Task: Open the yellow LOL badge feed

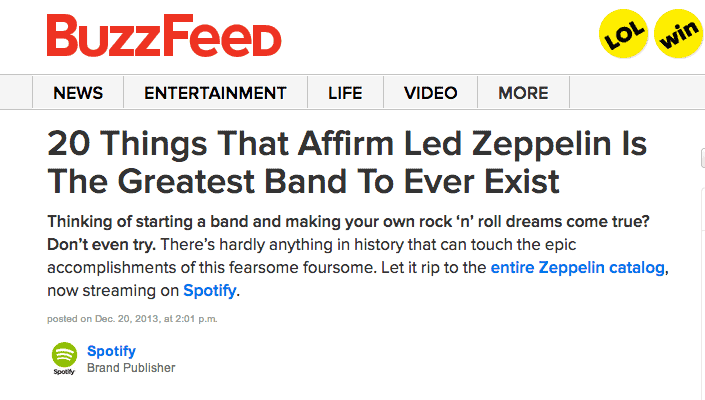Action: click(624, 34)
